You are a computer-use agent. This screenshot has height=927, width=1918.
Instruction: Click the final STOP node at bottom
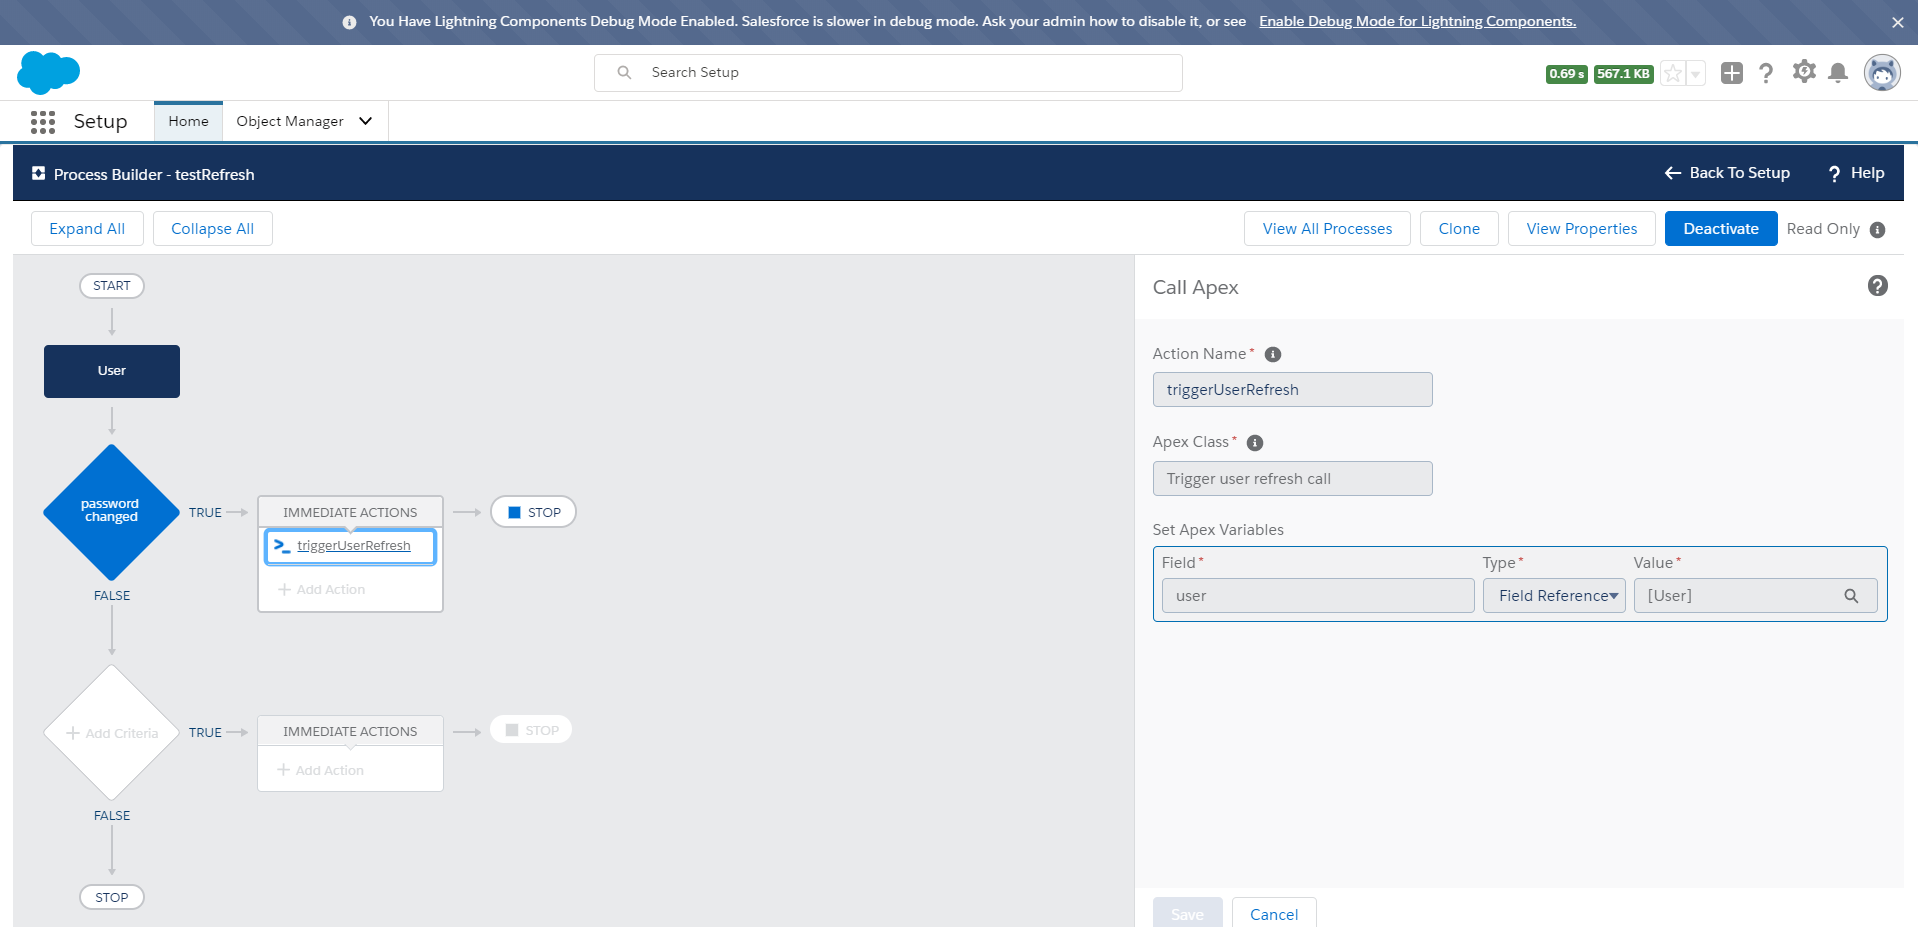pos(112,897)
